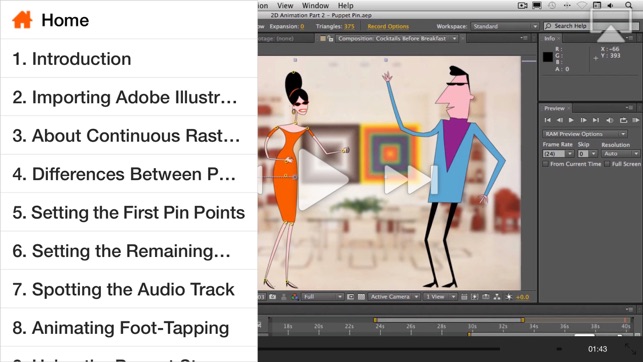Toggle the Mute Audio speaker in Preview
The image size is (643, 362).
pyautogui.click(x=610, y=120)
